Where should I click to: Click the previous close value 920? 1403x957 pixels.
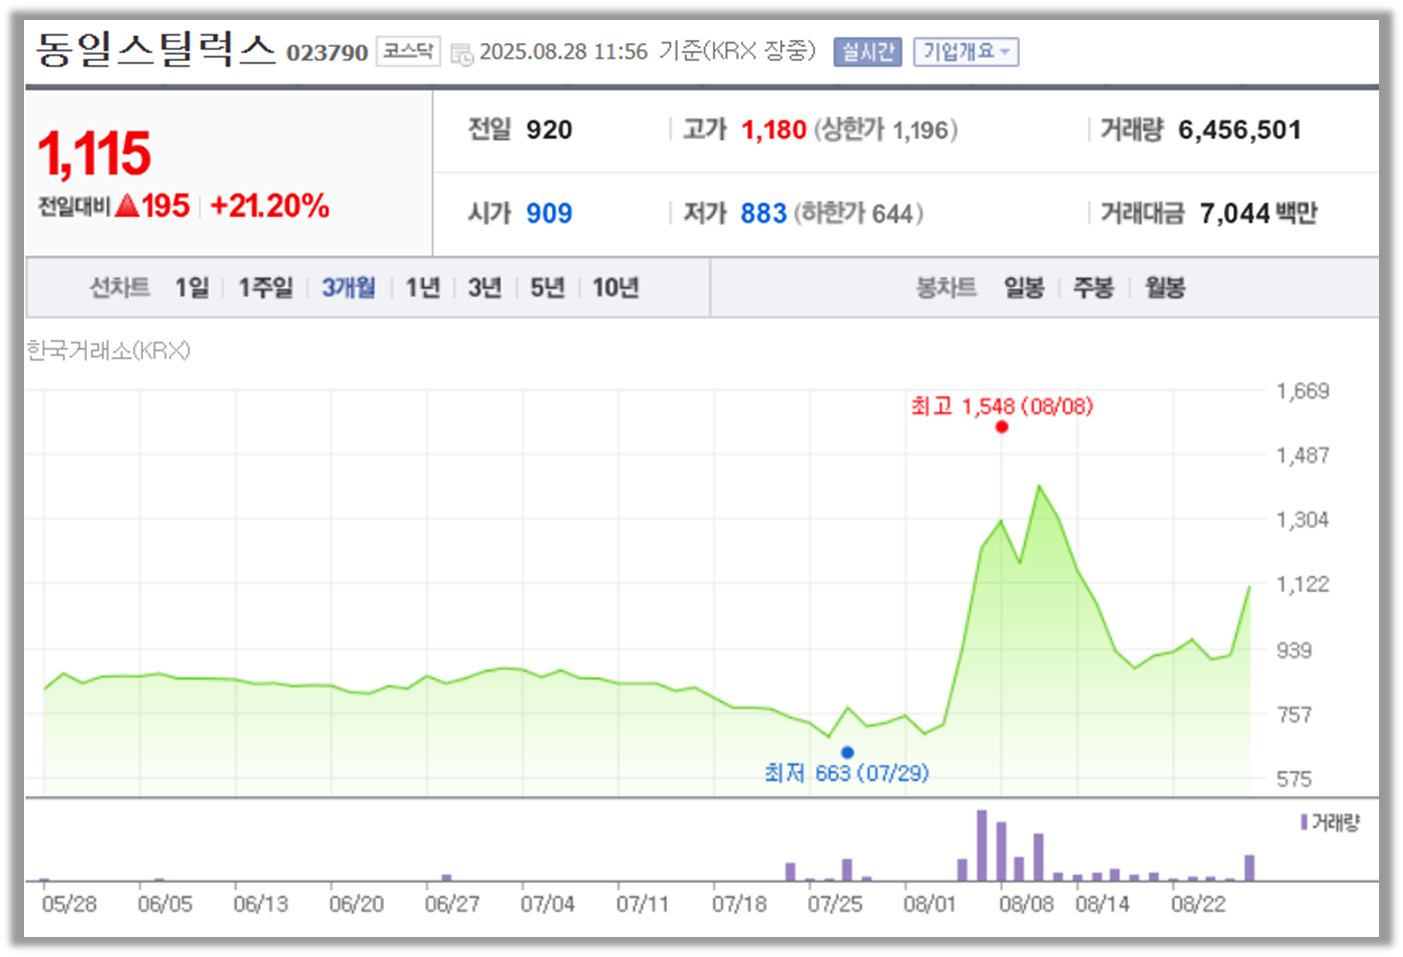[549, 130]
